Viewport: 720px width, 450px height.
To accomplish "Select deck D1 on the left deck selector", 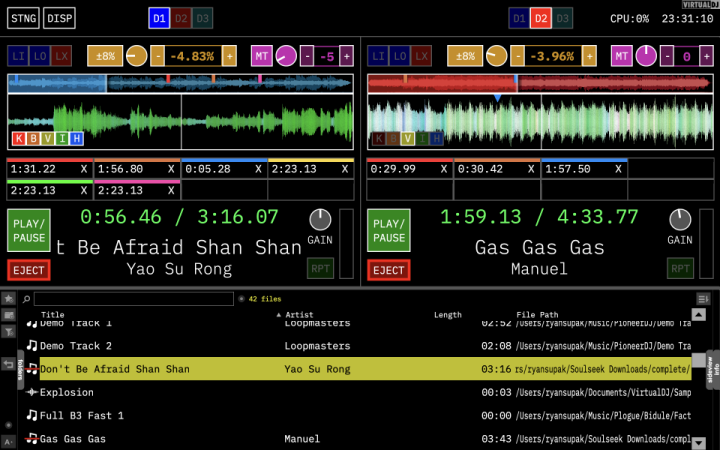I will (x=159, y=18).
